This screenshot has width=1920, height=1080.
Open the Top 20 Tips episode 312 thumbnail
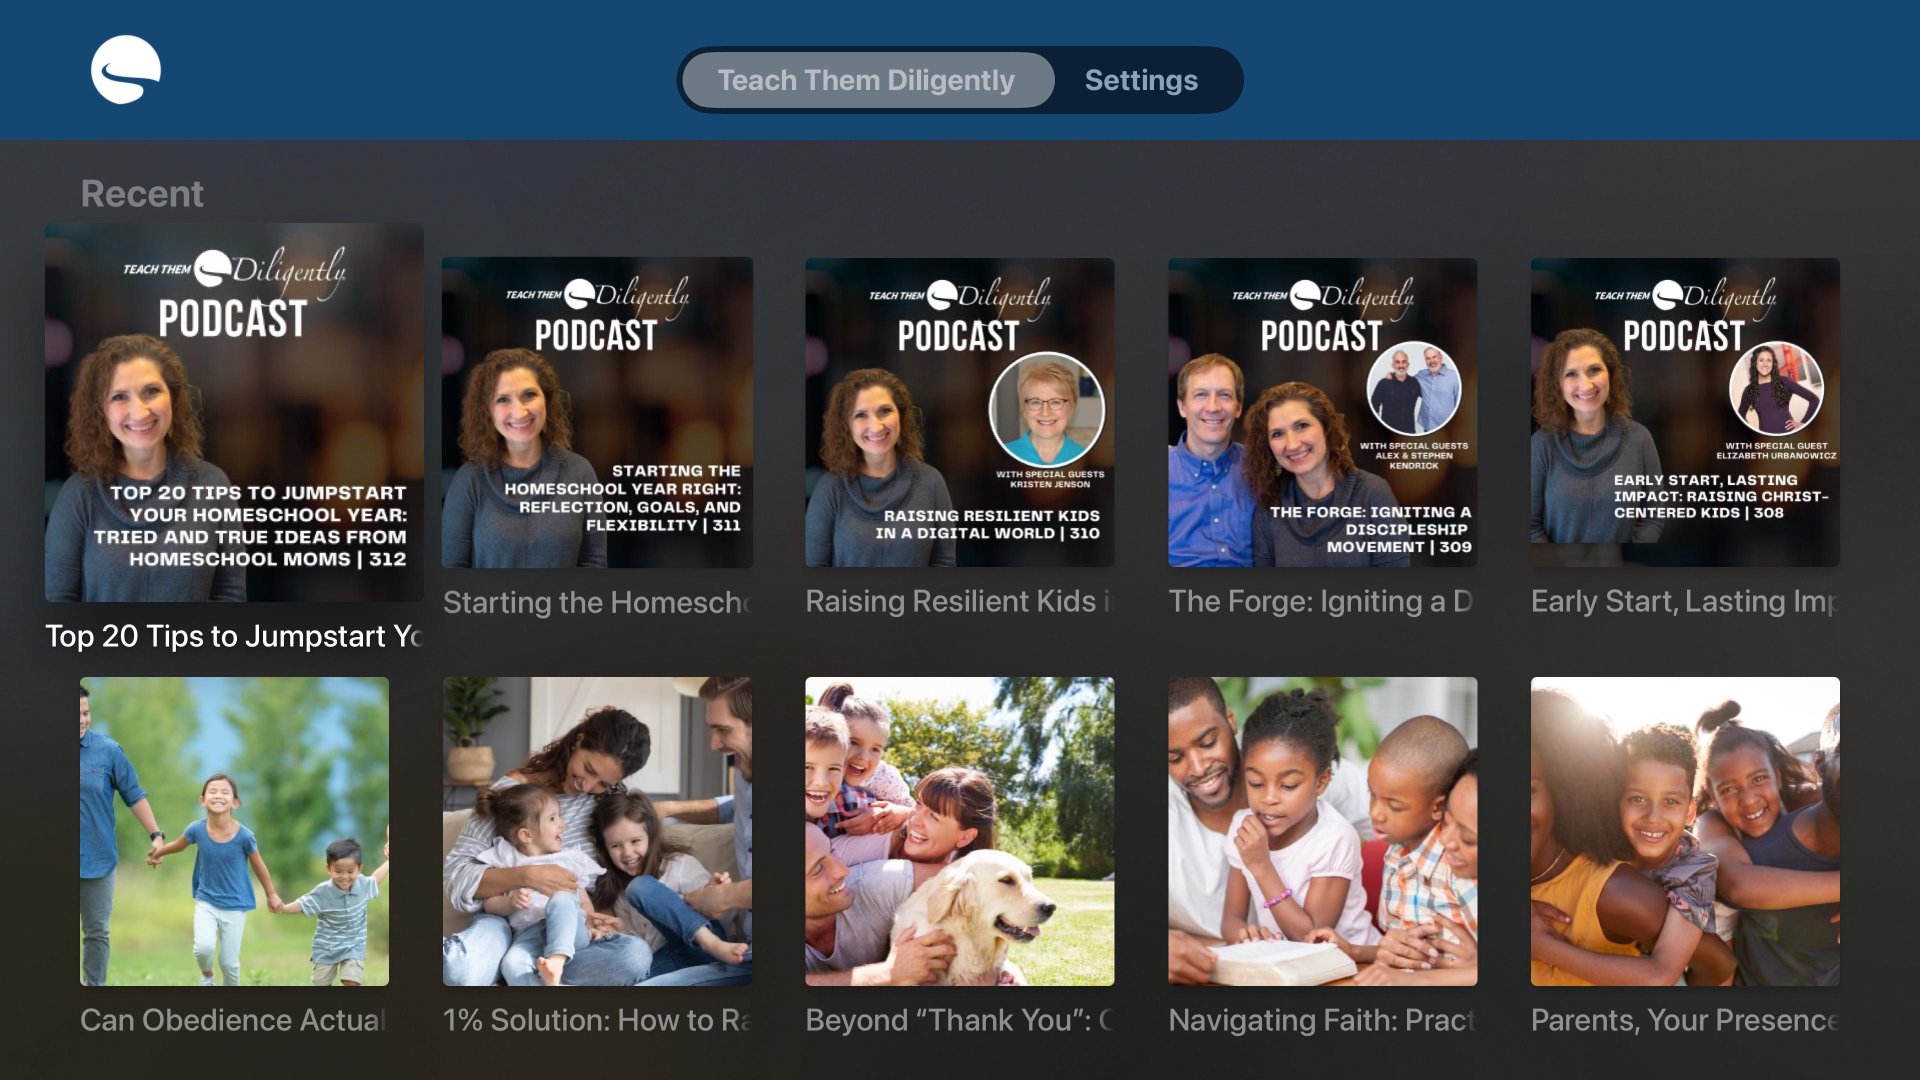(234, 412)
